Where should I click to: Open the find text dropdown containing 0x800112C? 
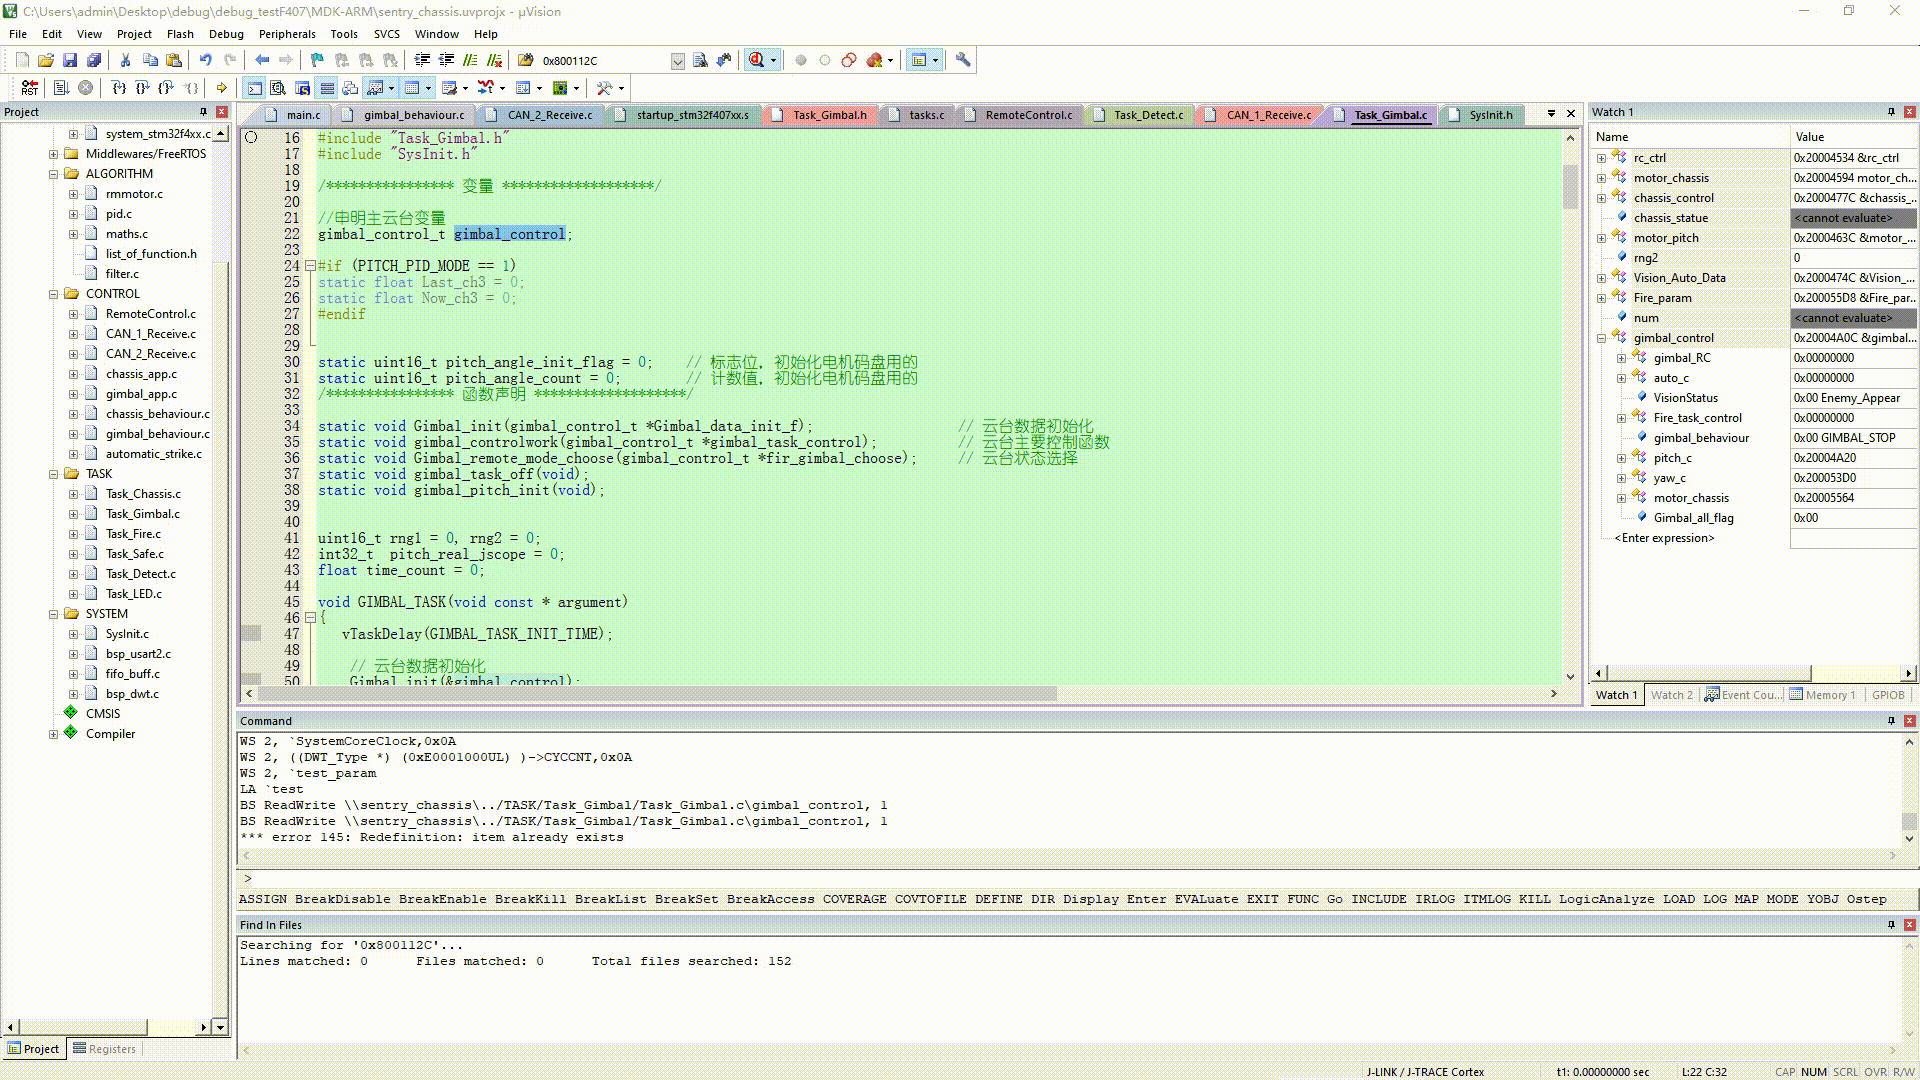677,61
